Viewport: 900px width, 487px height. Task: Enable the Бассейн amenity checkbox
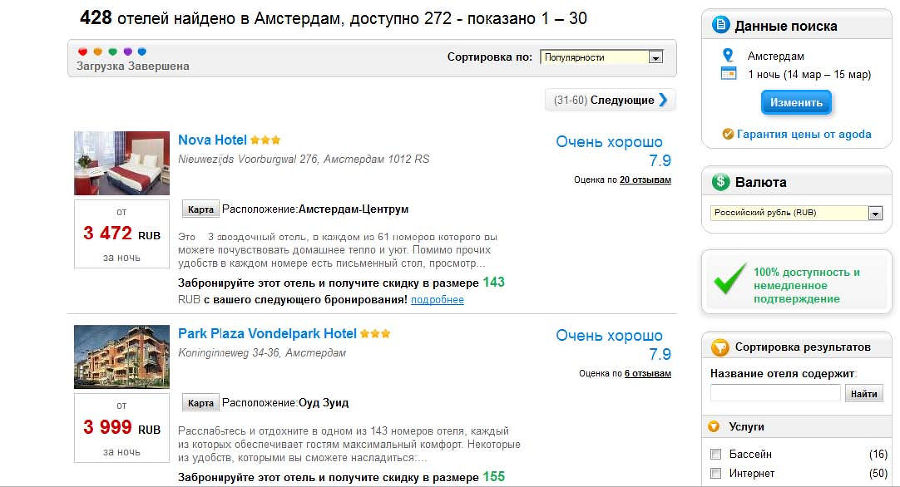[x=715, y=454]
